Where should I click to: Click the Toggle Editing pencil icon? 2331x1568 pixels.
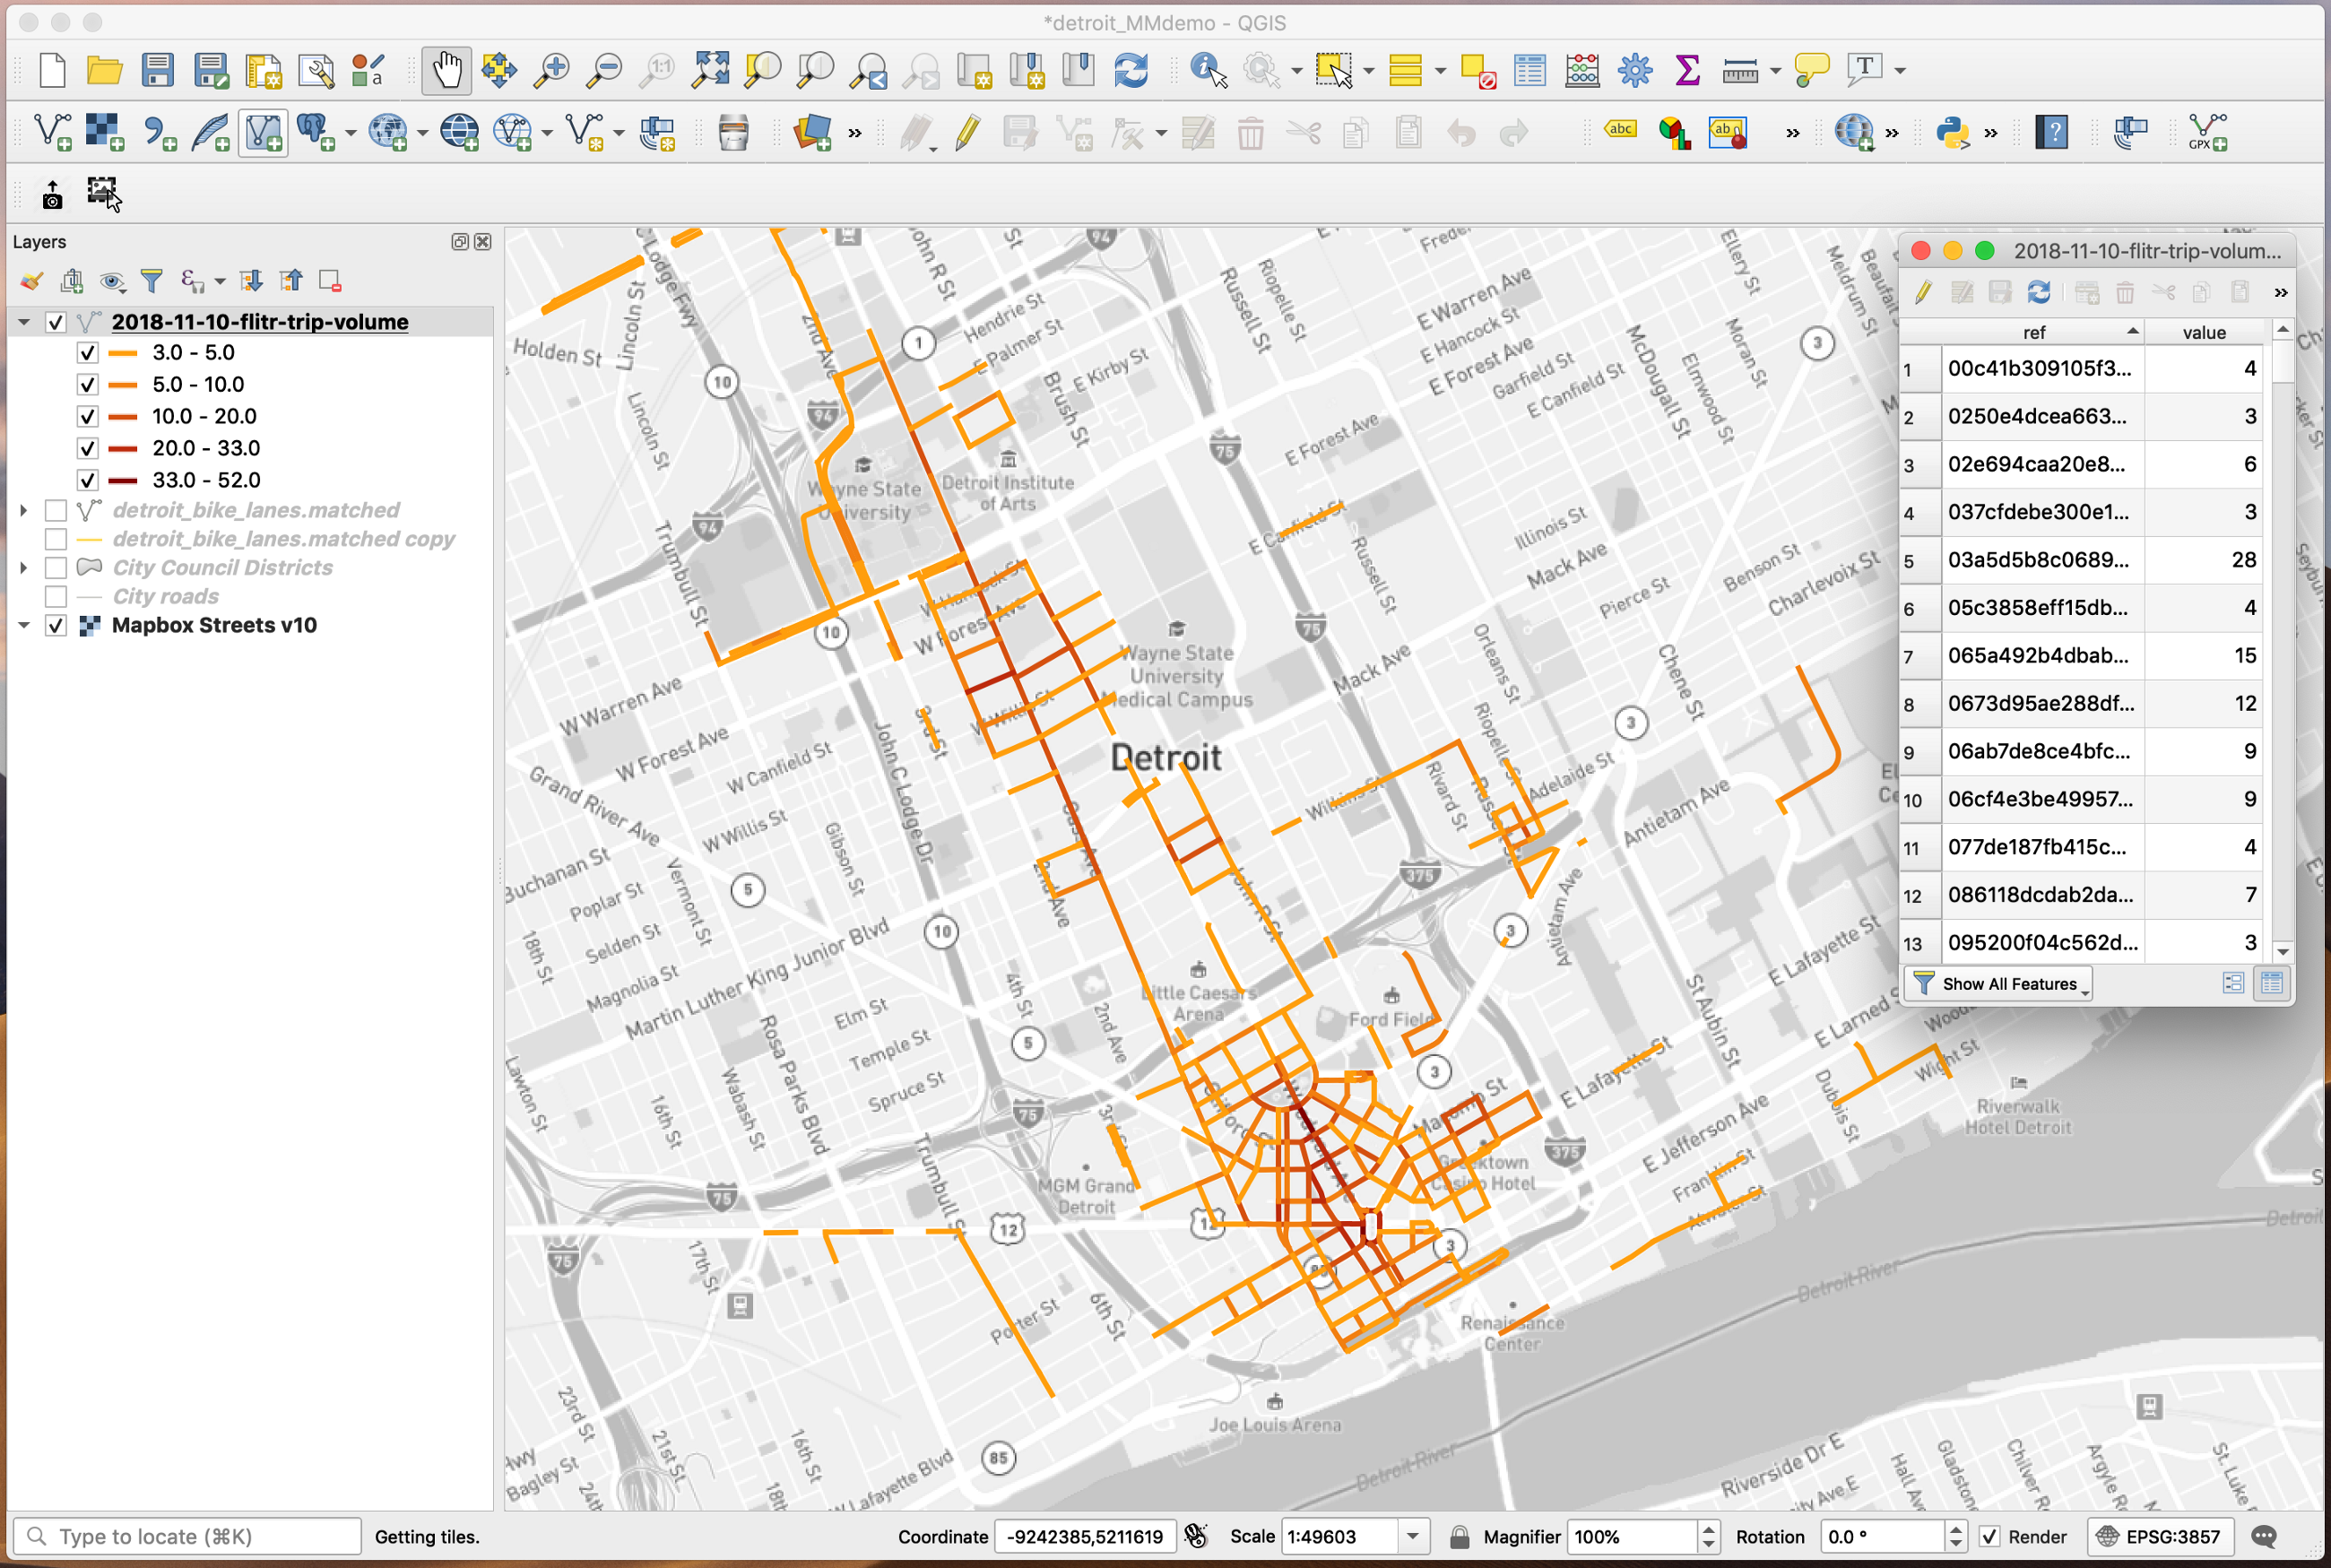pyautogui.click(x=967, y=133)
